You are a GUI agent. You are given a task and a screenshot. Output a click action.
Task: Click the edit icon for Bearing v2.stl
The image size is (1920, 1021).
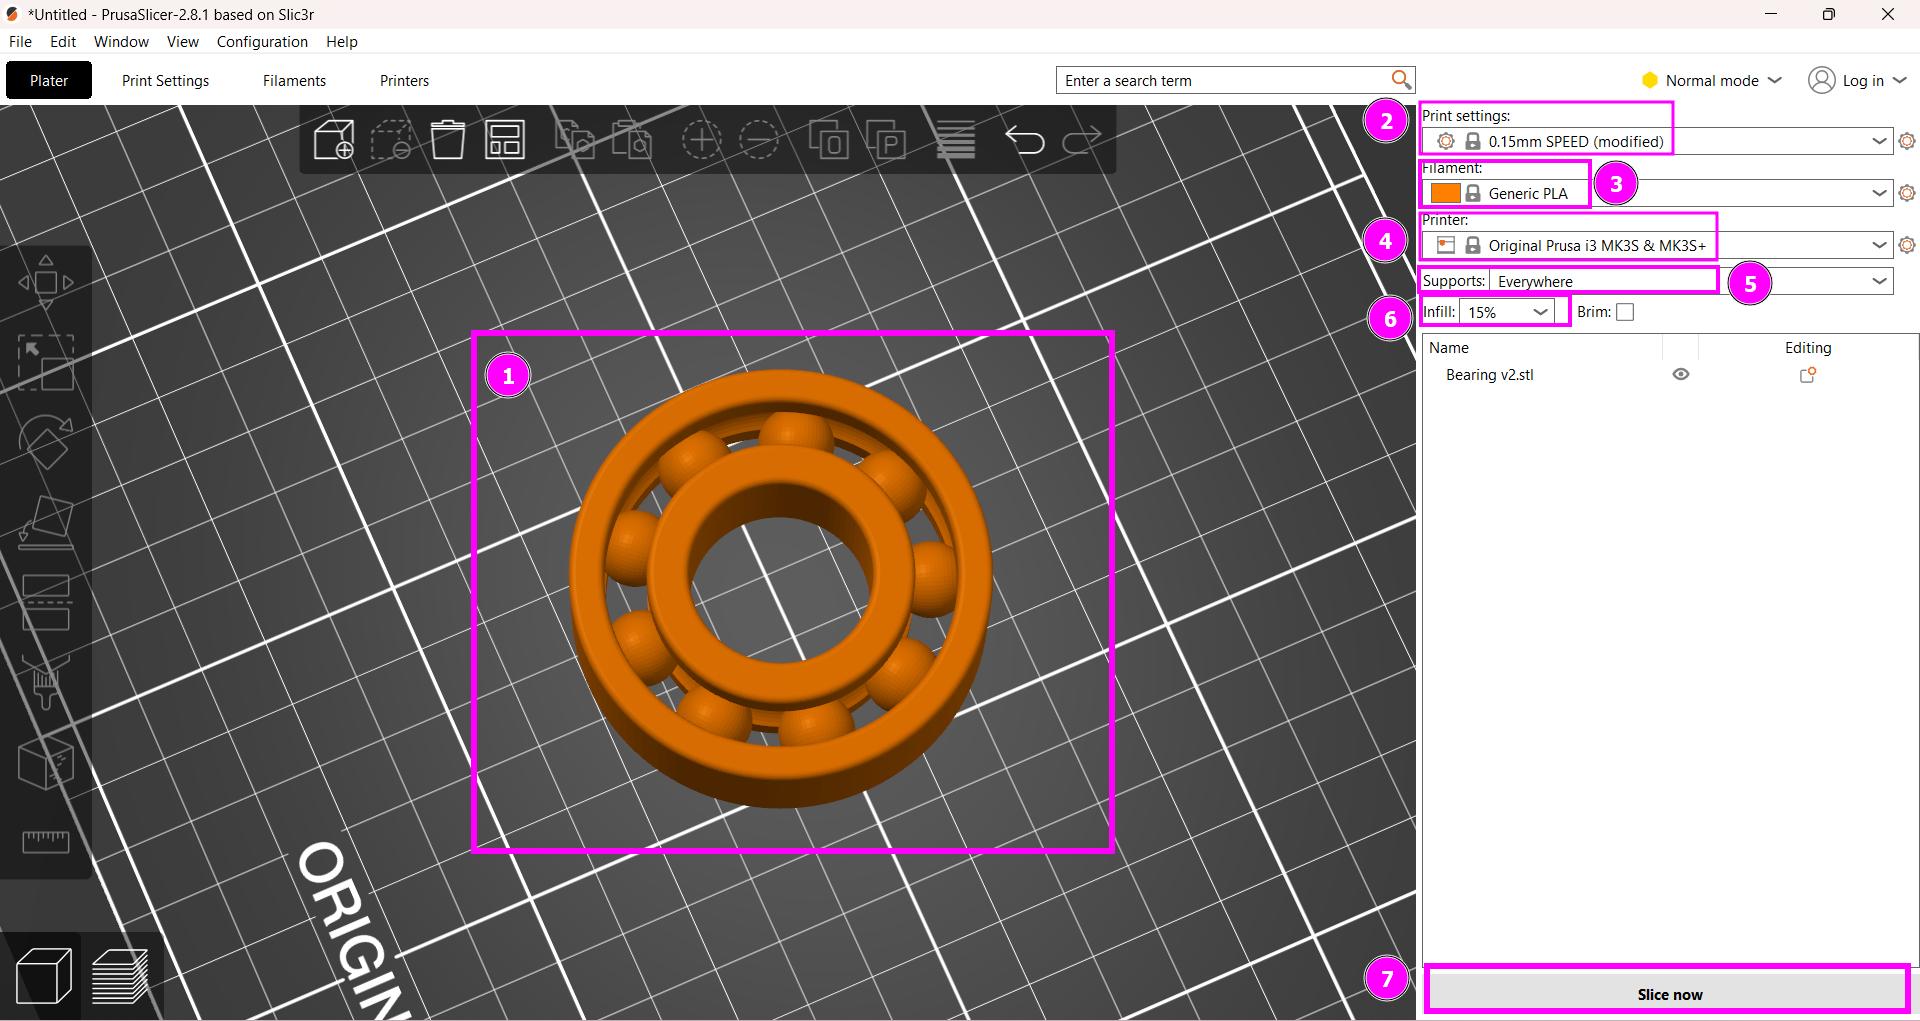(x=1808, y=375)
